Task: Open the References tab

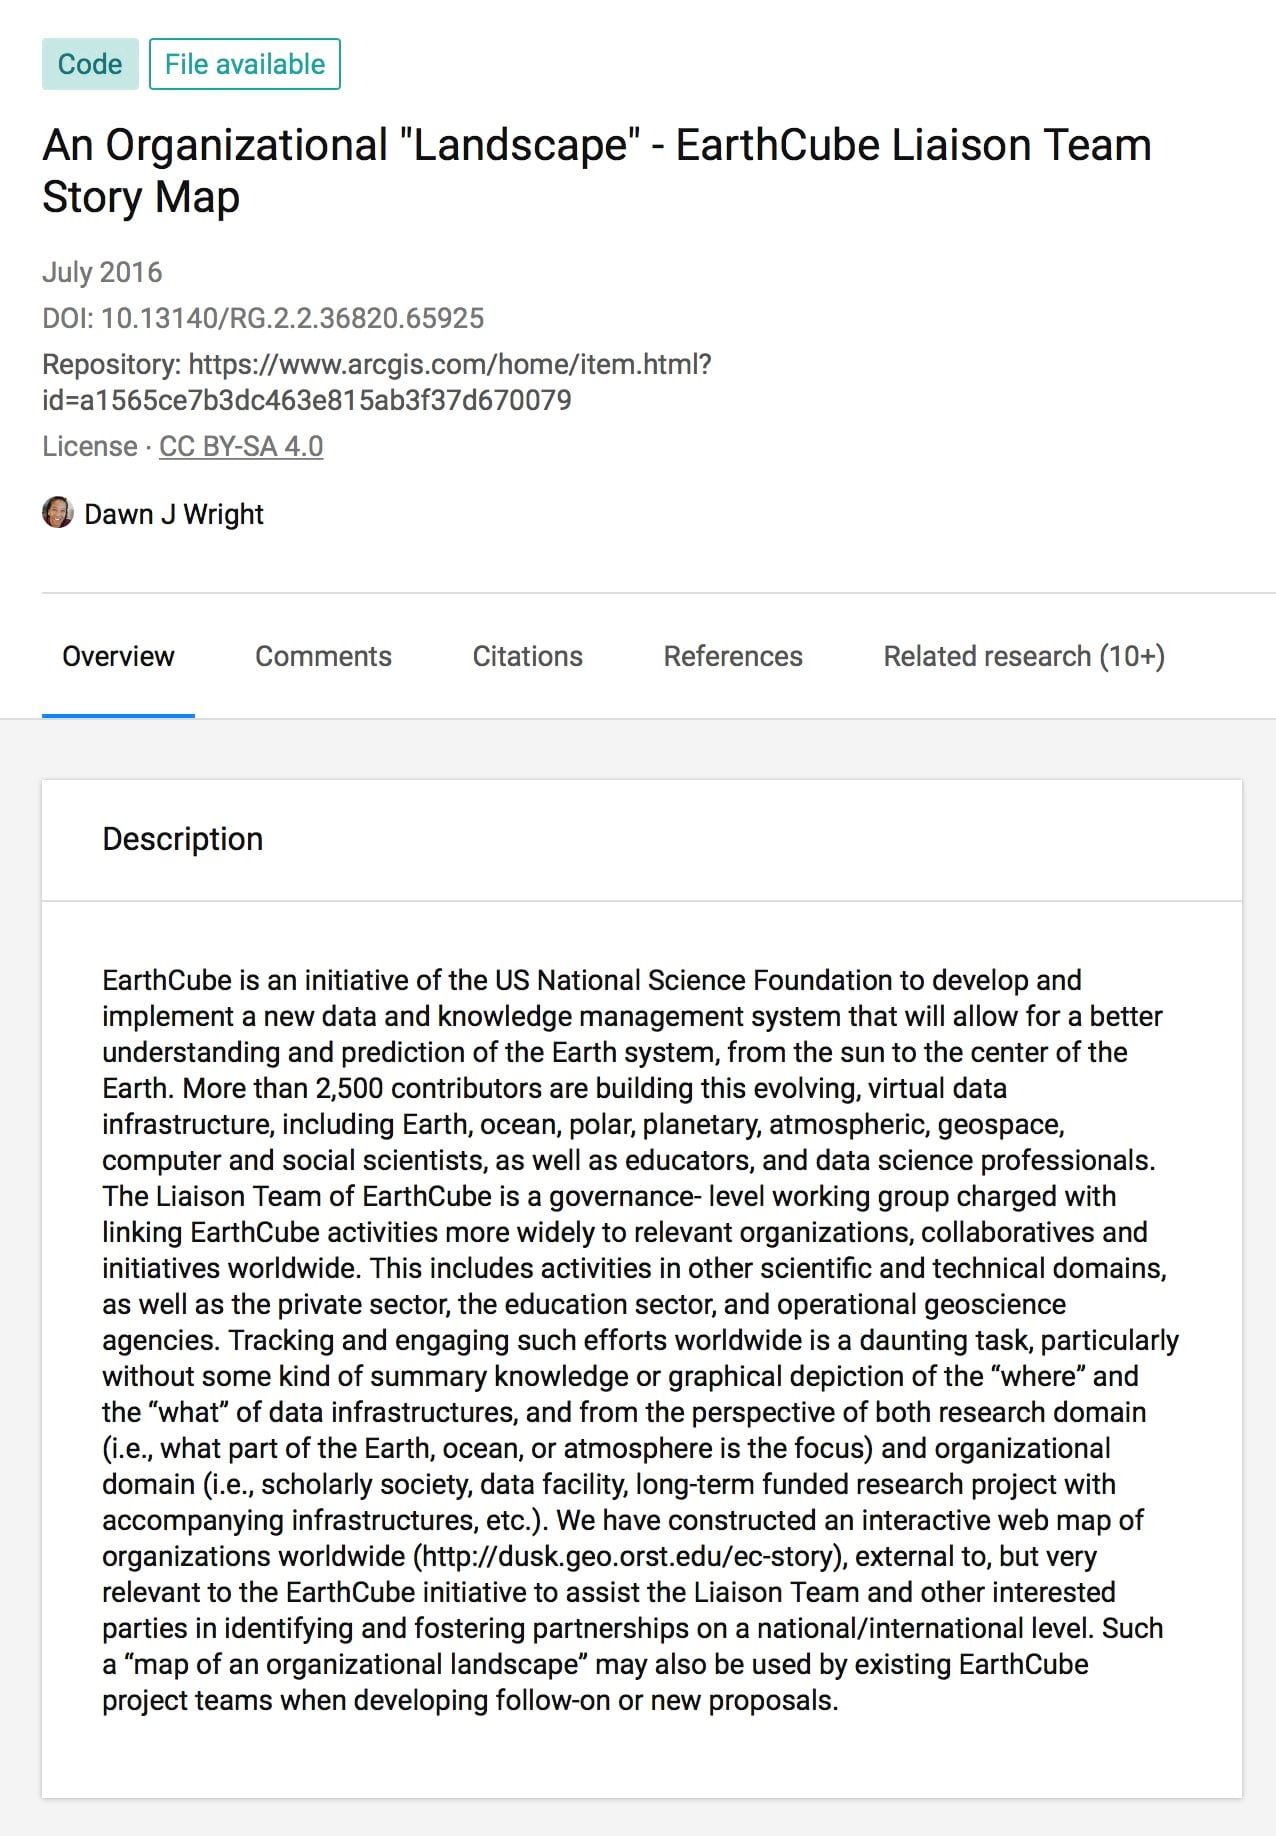Action: point(733,656)
